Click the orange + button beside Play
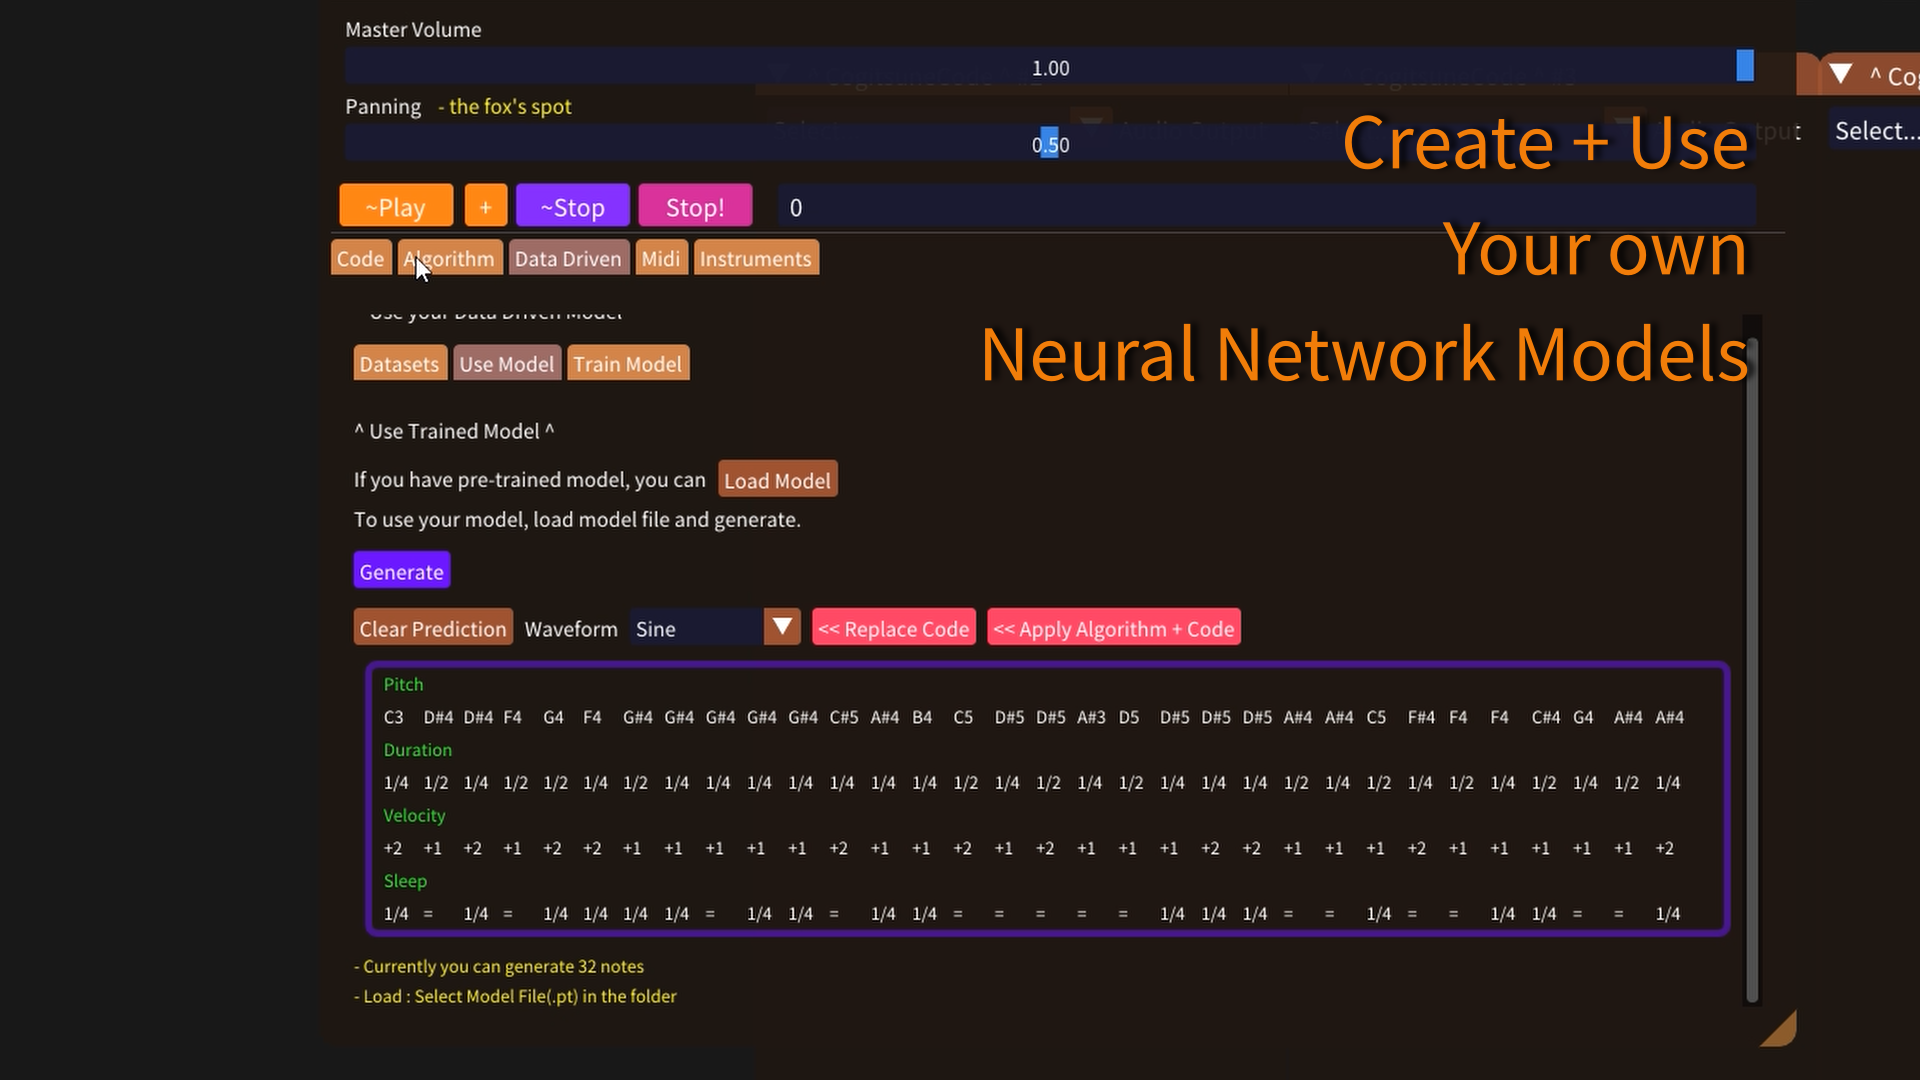This screenshot has width=1920, height=1080. 486,206
